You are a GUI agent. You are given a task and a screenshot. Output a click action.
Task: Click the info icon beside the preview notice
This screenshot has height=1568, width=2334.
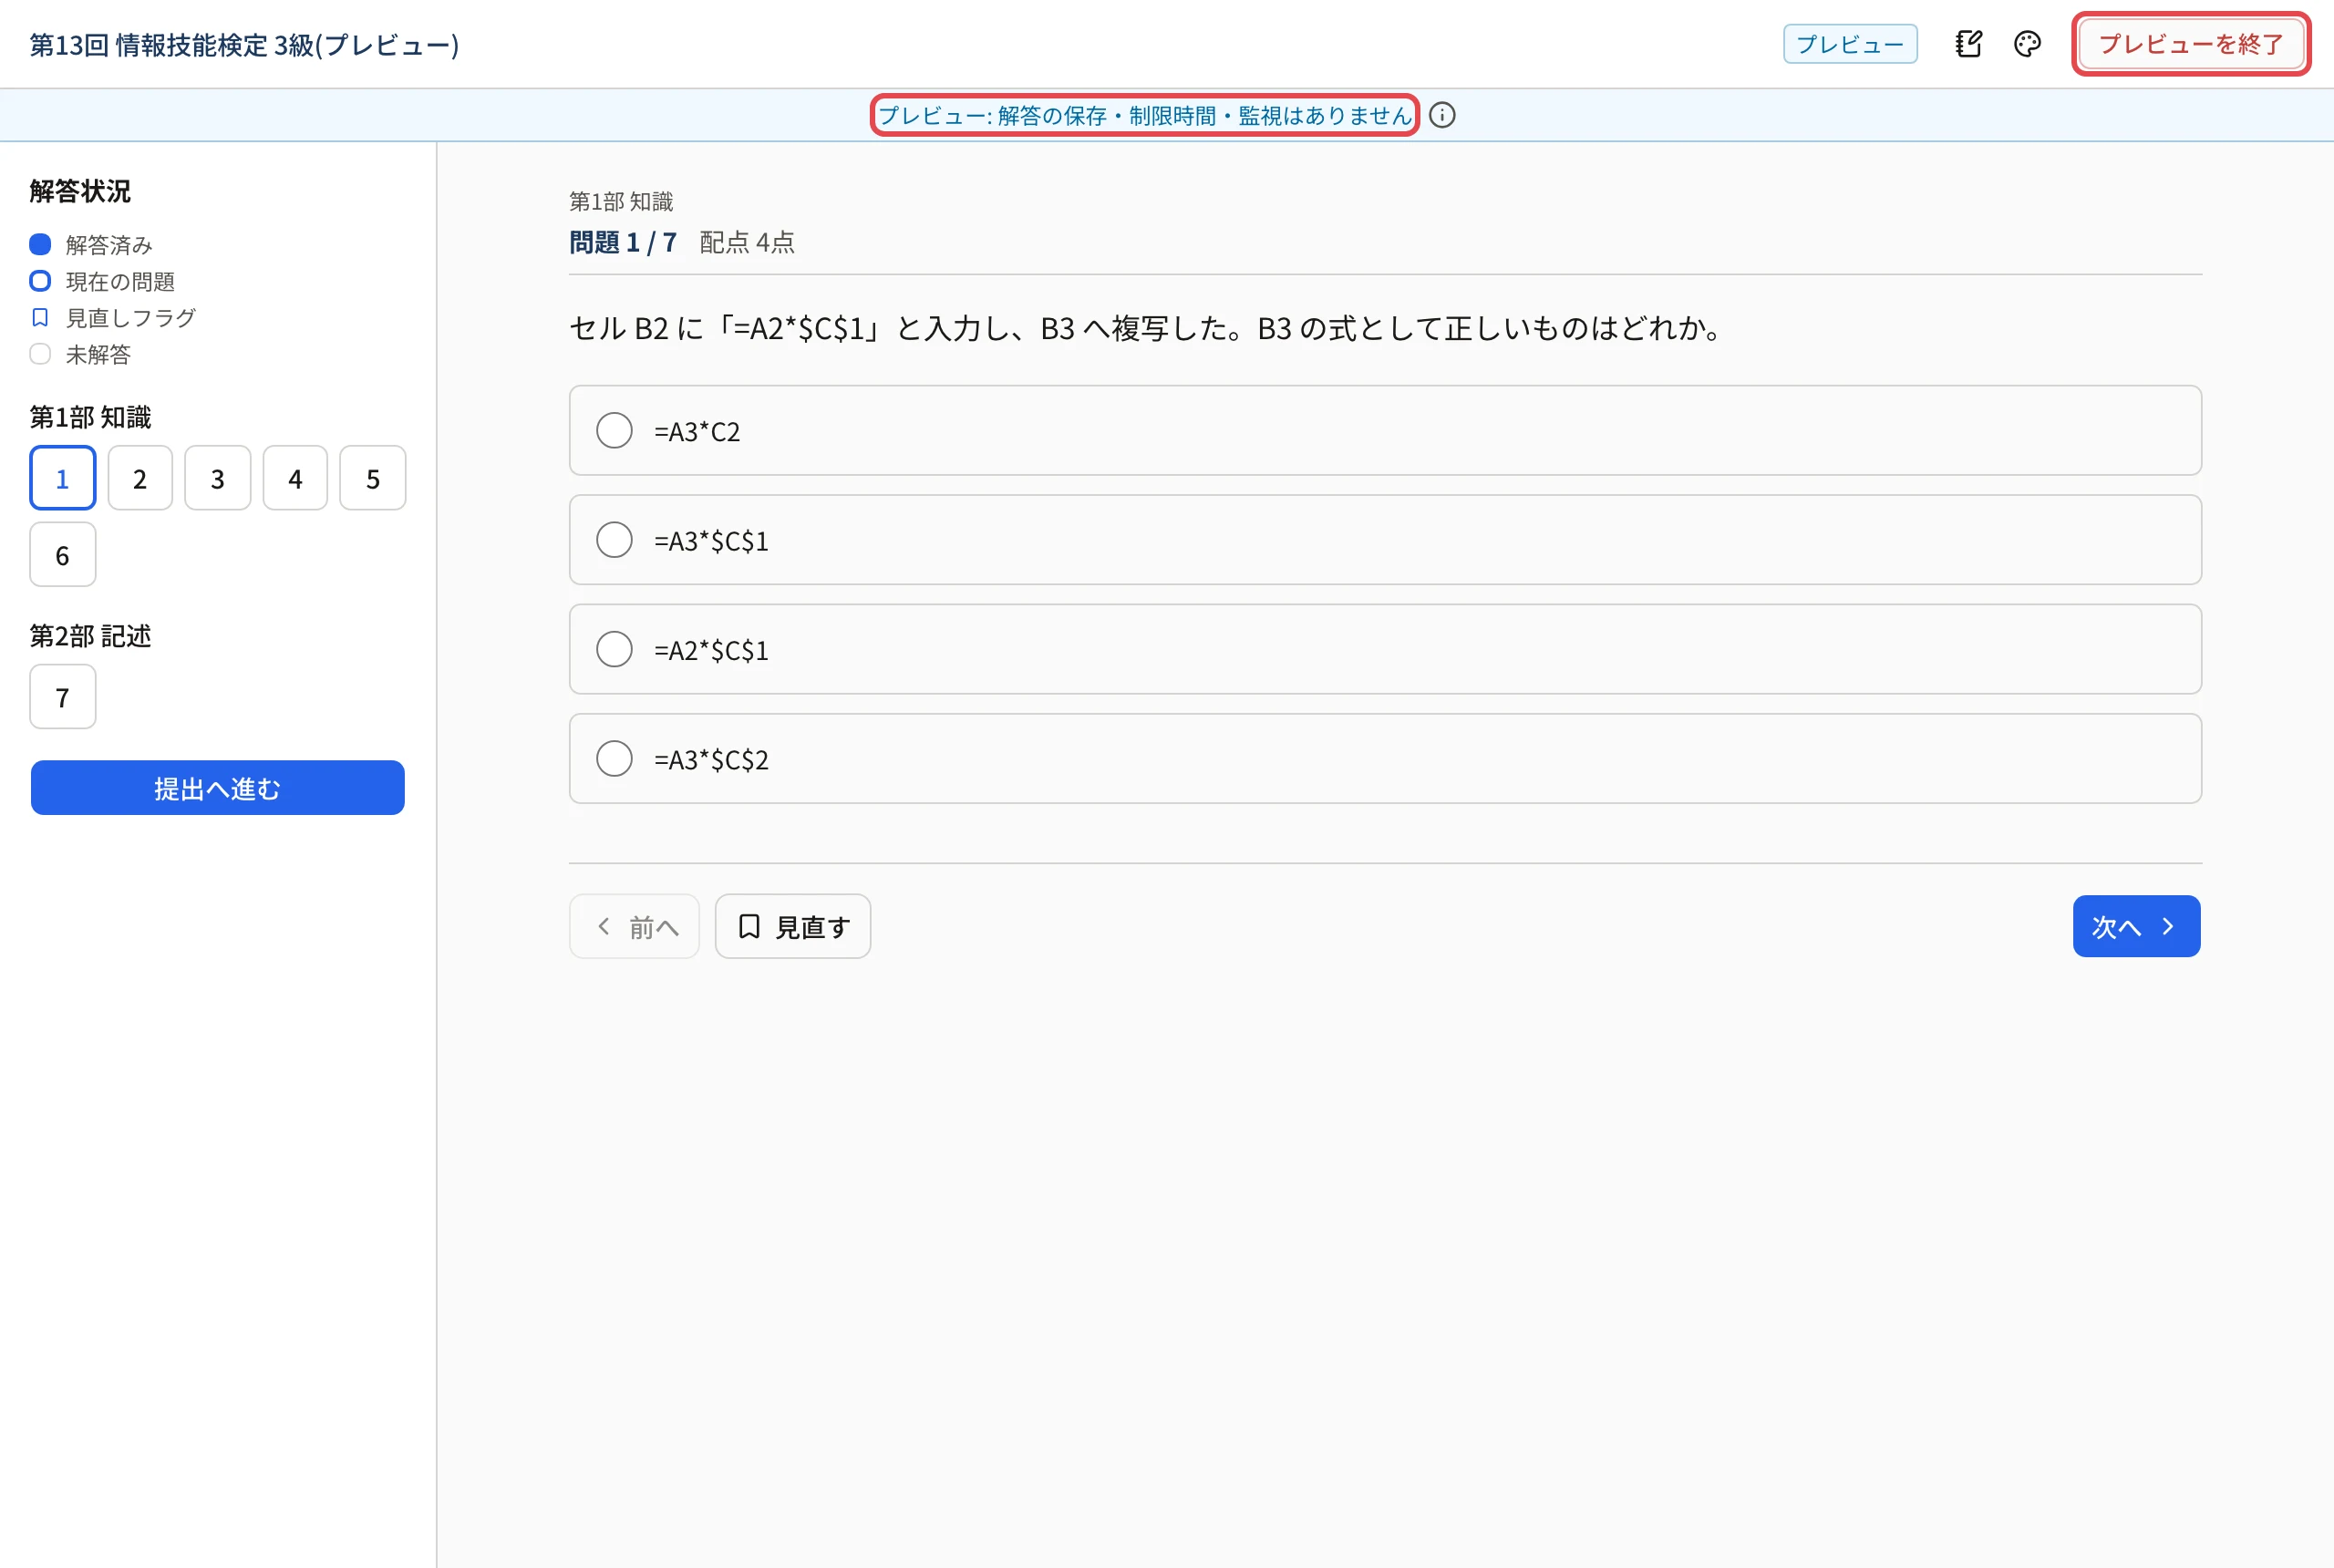(x=1442, y=115)
